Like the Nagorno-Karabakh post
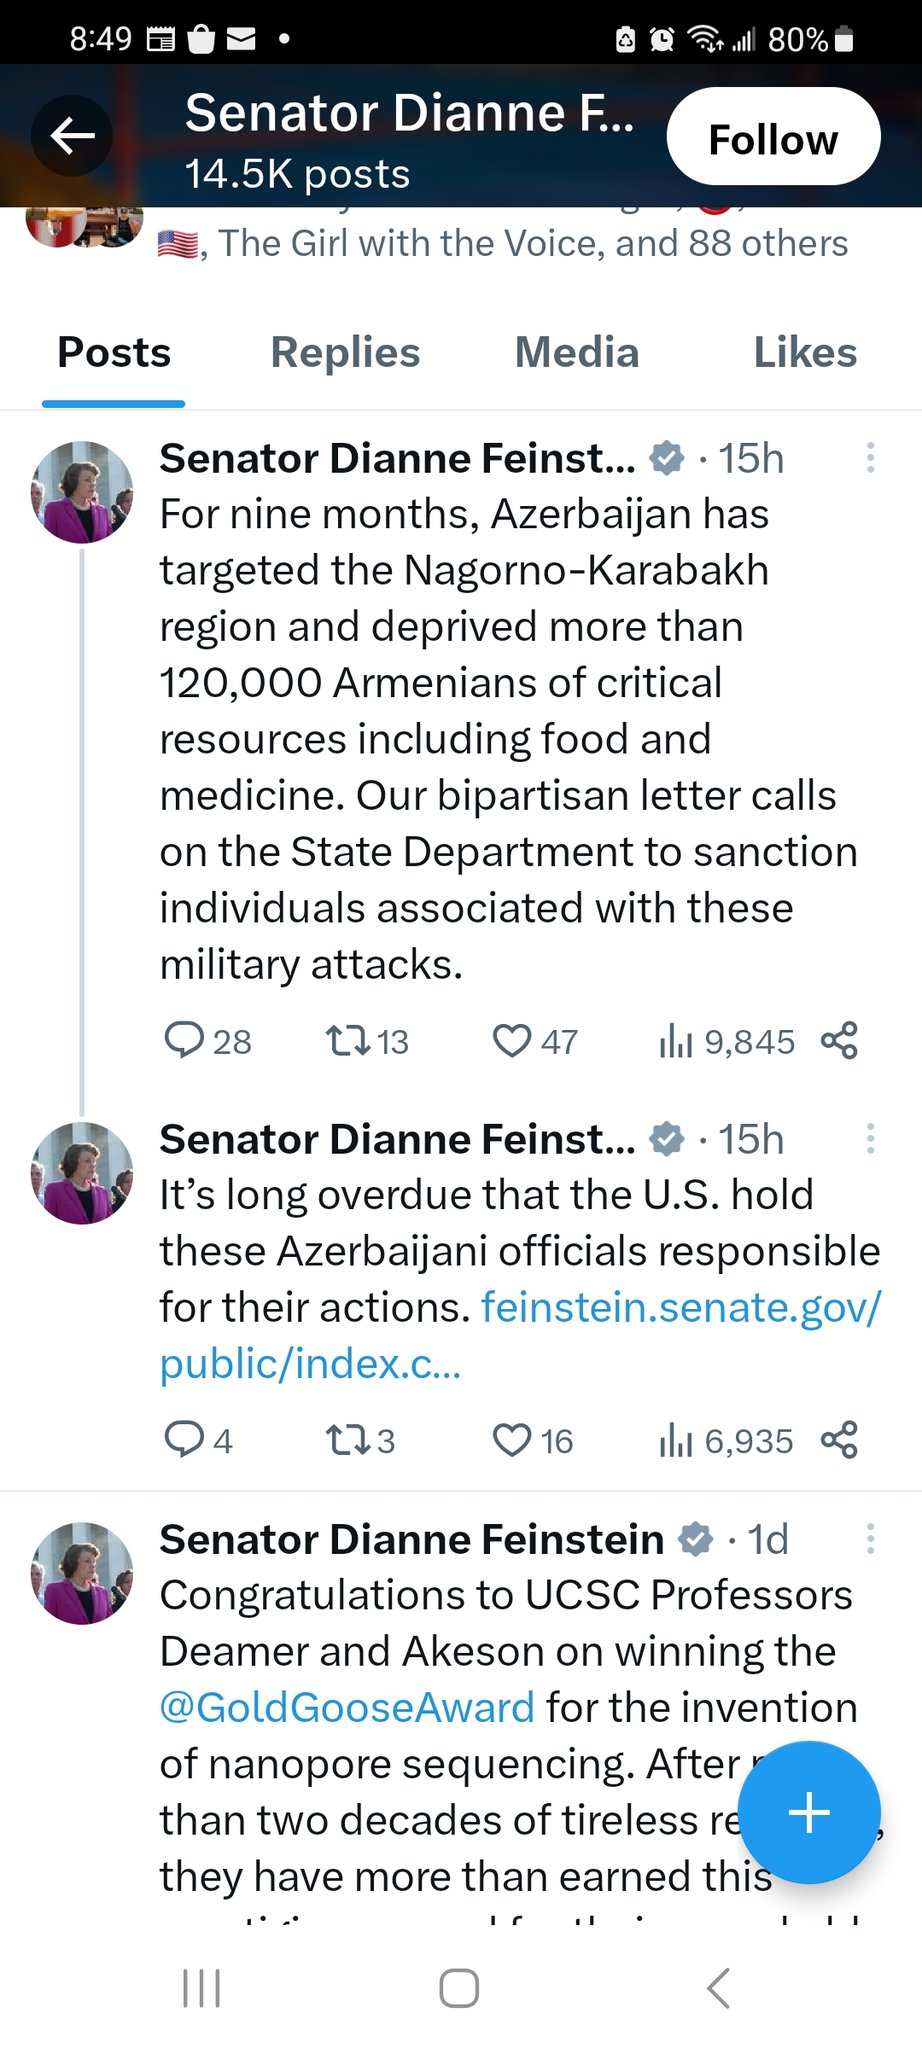Image resolution: width=922 pixels, height=2048 pixels. tap(512, 1040)
